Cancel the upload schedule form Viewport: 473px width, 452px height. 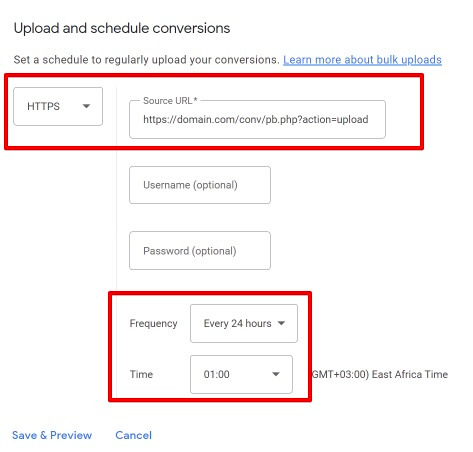tap(133, 435)
